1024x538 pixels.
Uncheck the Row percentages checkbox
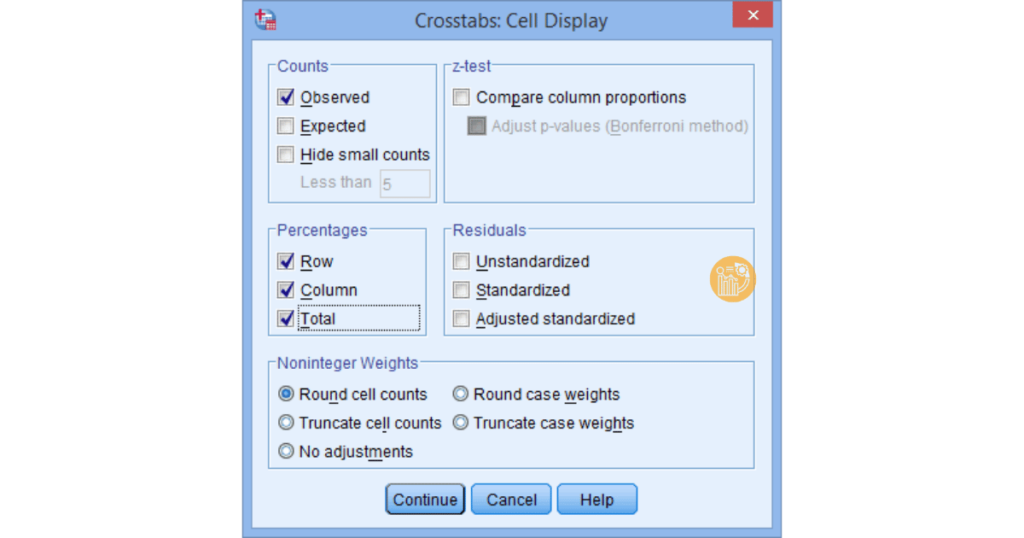point(286,261)
